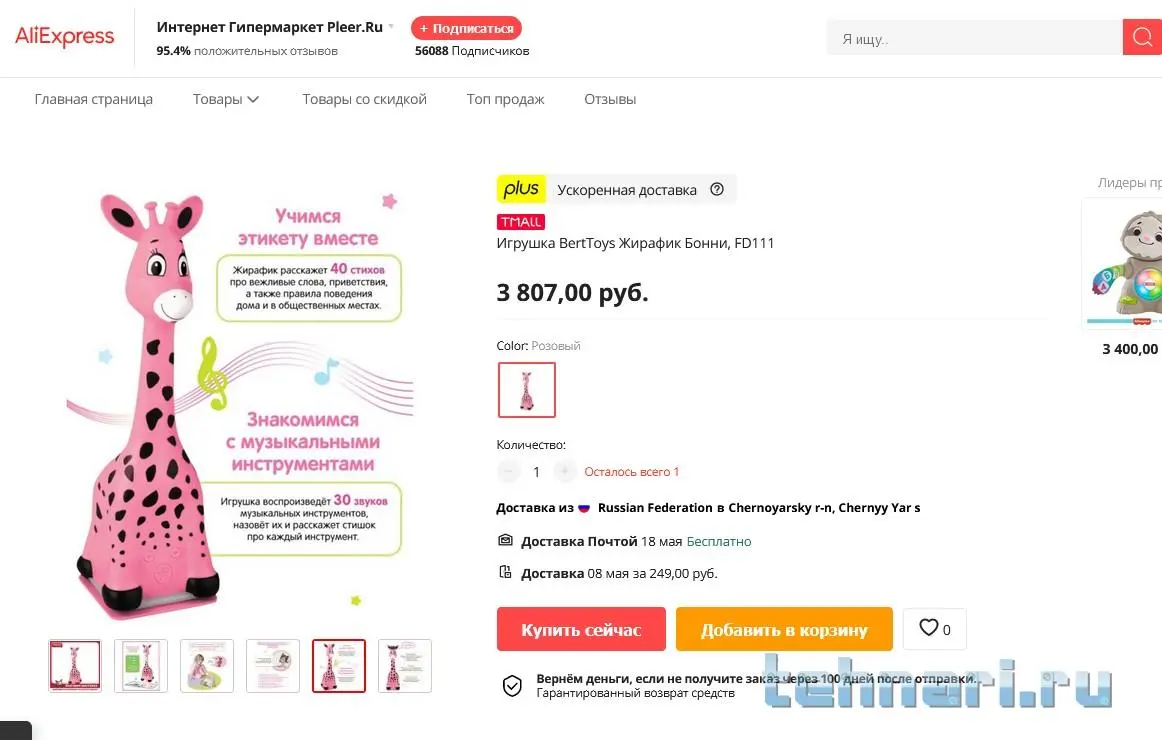Click the Я ищу search field
The width and height of the screenshot is (1162, 740).
coord(974,38)
